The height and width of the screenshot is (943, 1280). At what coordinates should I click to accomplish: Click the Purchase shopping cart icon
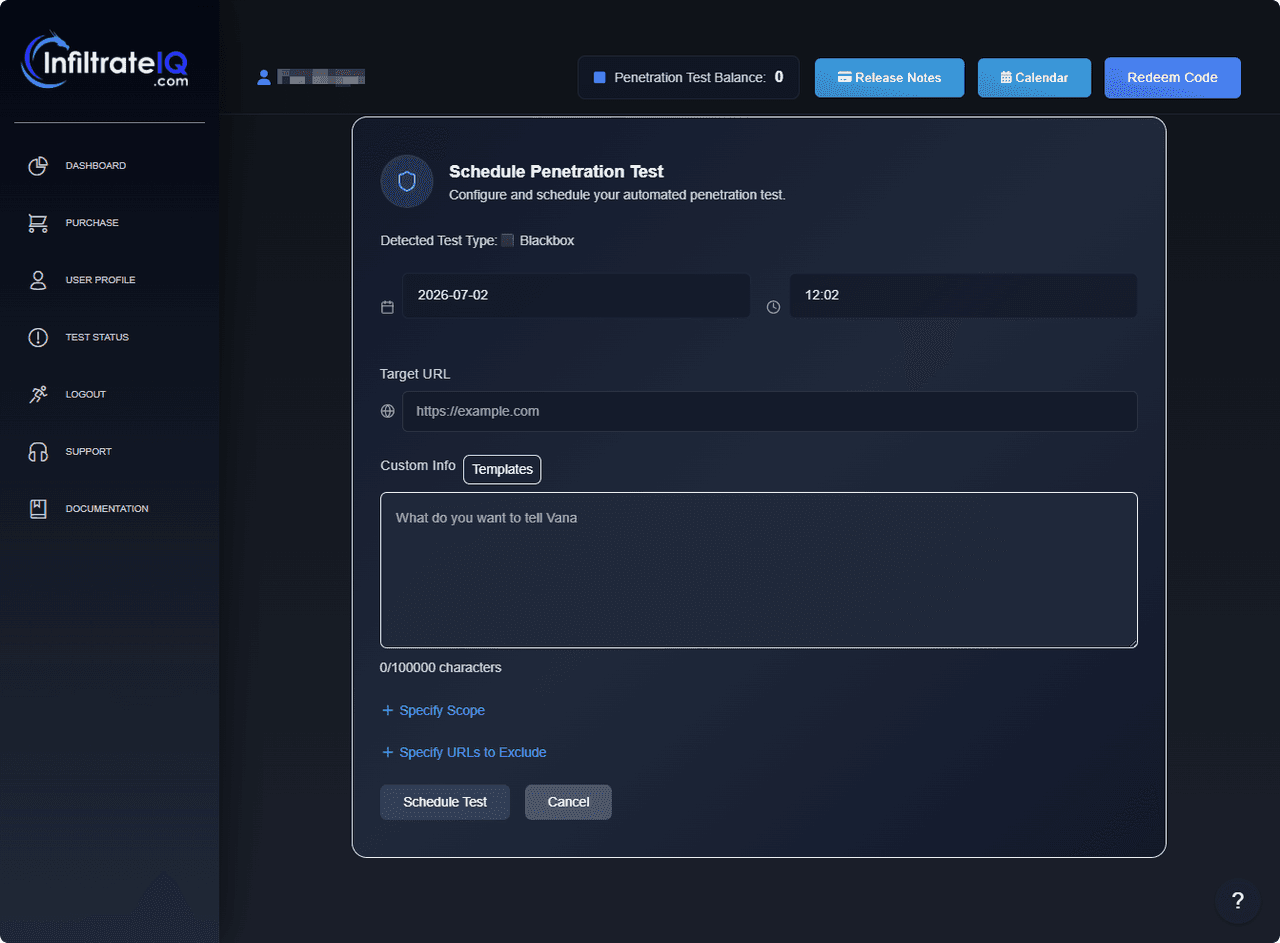coord(38,223)
